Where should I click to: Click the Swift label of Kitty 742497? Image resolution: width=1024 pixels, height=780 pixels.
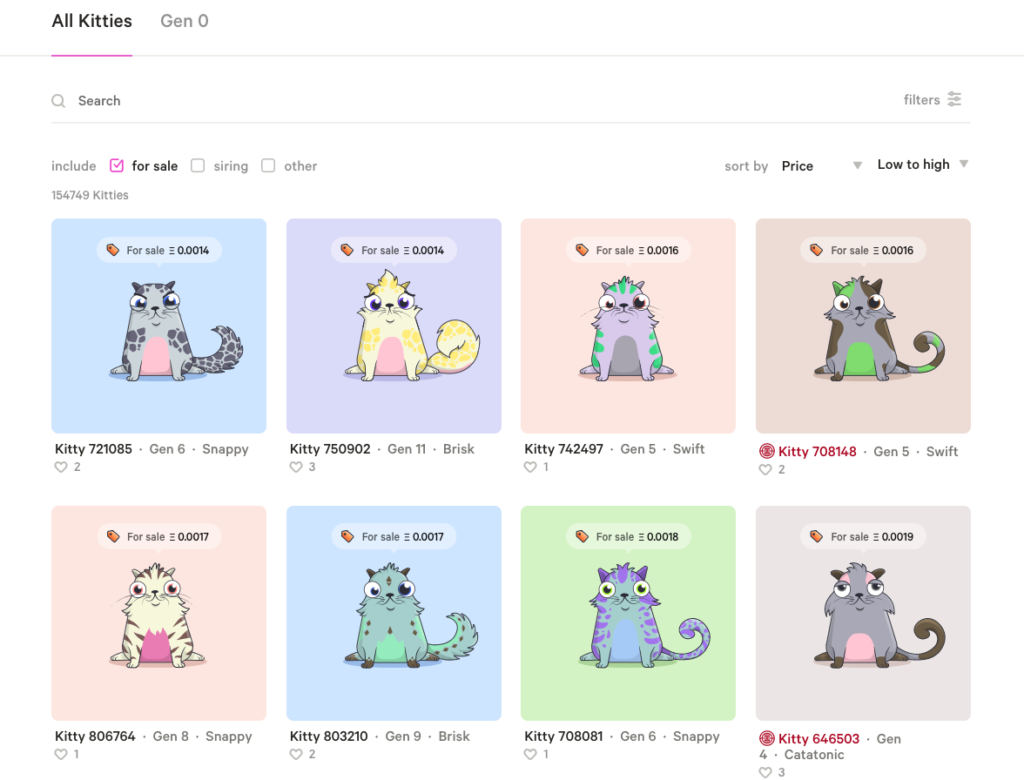coord(688,449)
